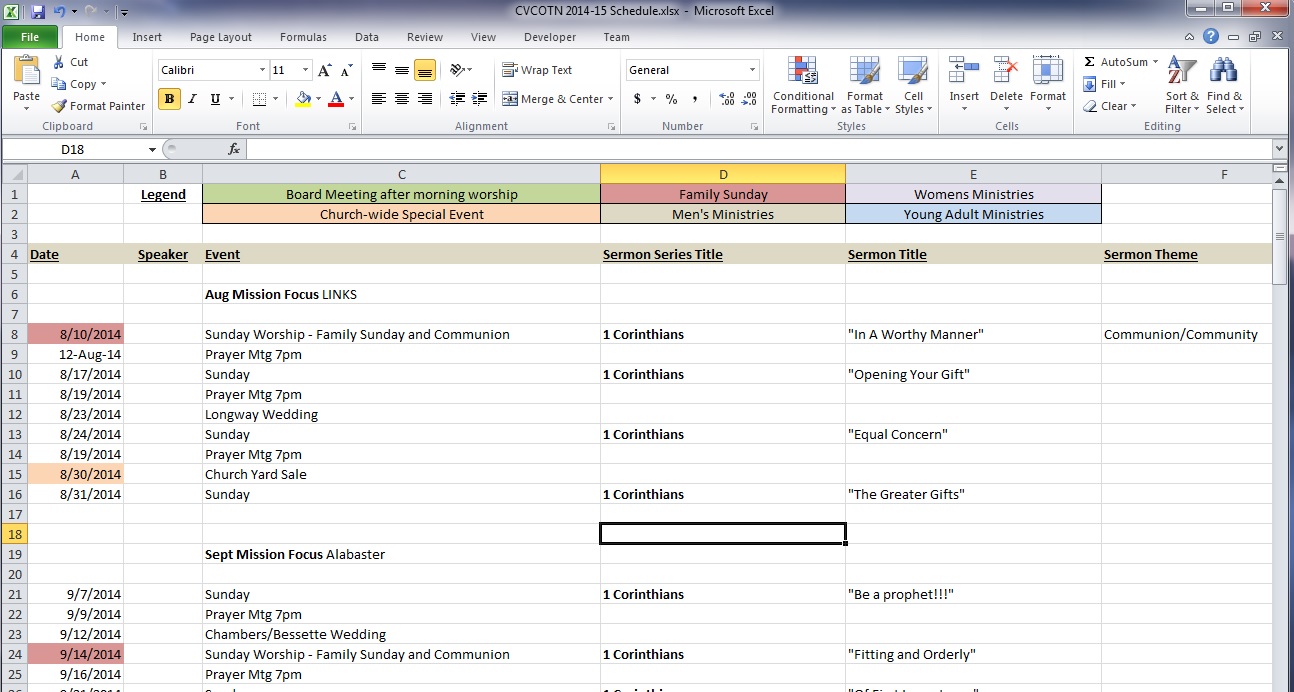Viewport: 1294px width, 692px height.
Task: Select column F header
Action: click(x=1186, y=174)
